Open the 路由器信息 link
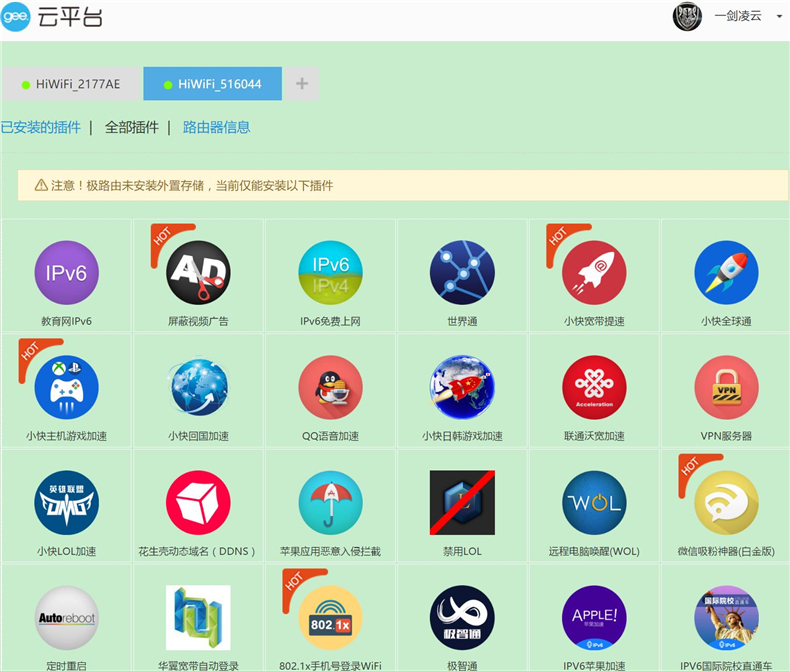This screenshot has height=671, width=790. click(216, 127)
